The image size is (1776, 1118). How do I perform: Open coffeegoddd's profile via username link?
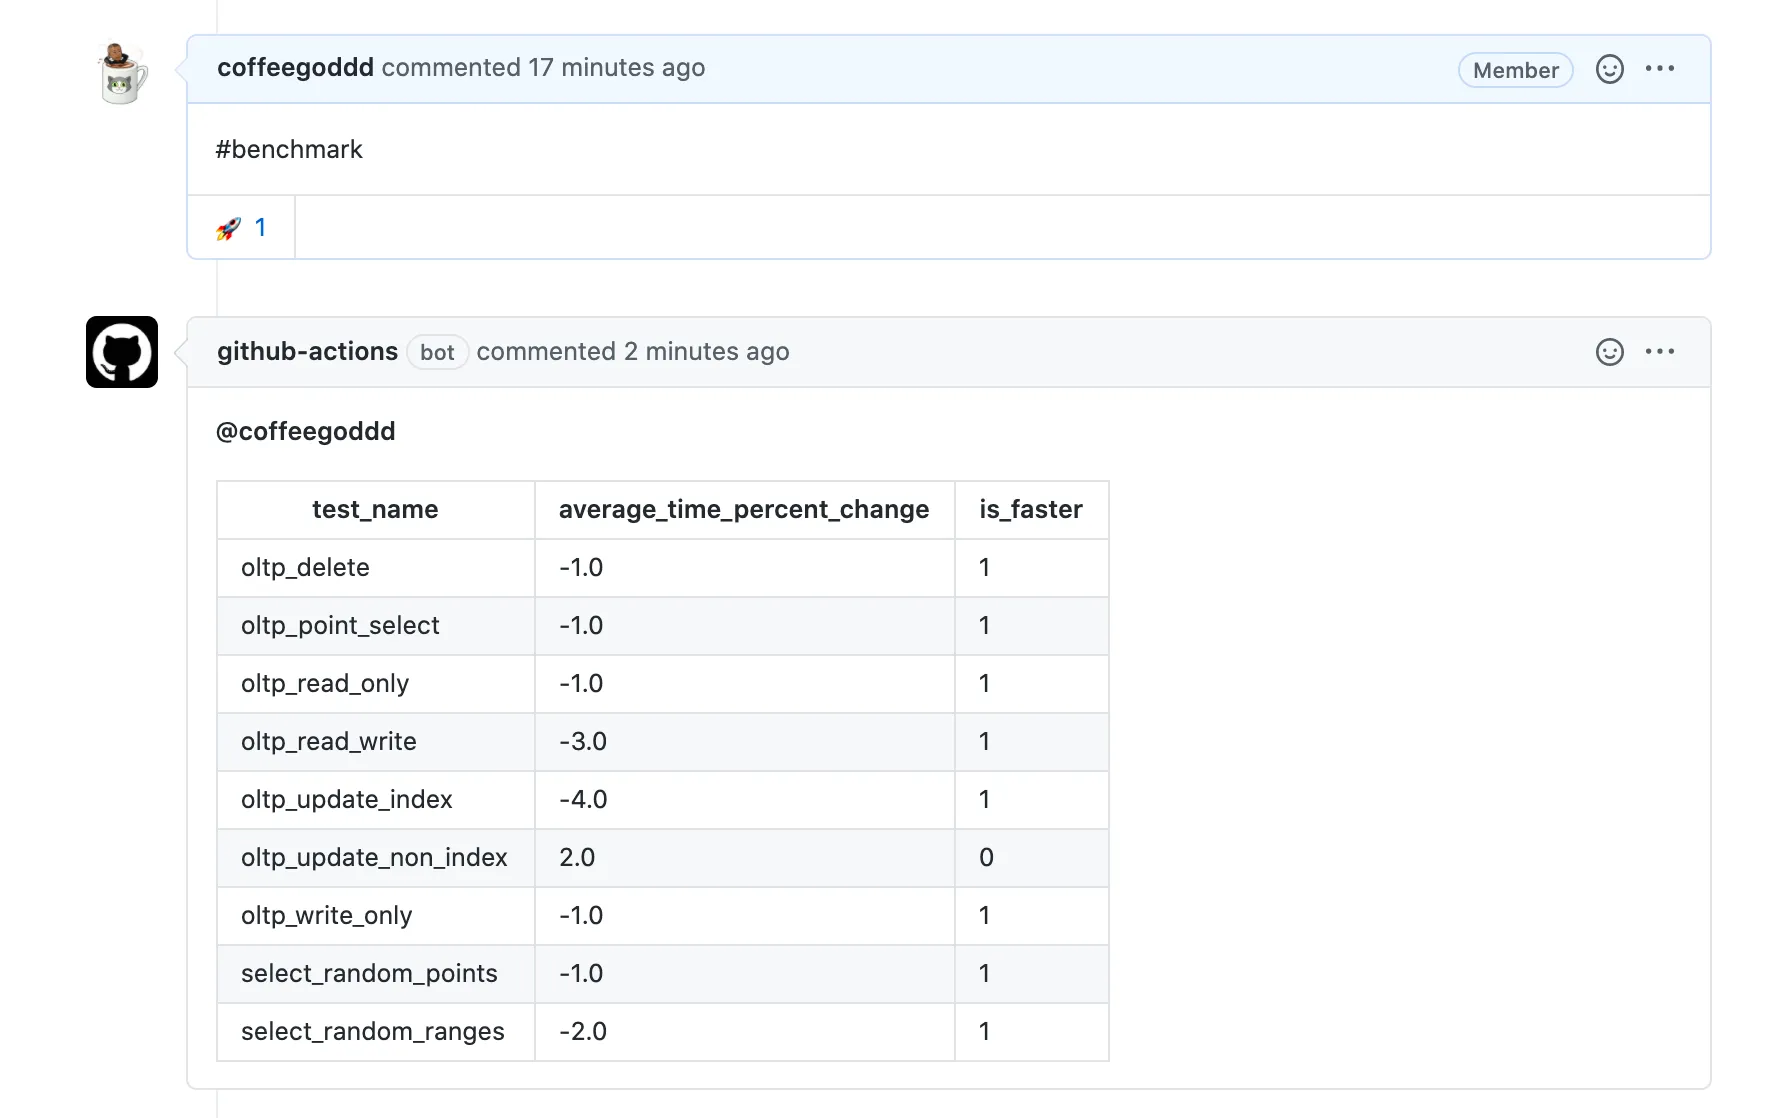click(x=294, y=67)
